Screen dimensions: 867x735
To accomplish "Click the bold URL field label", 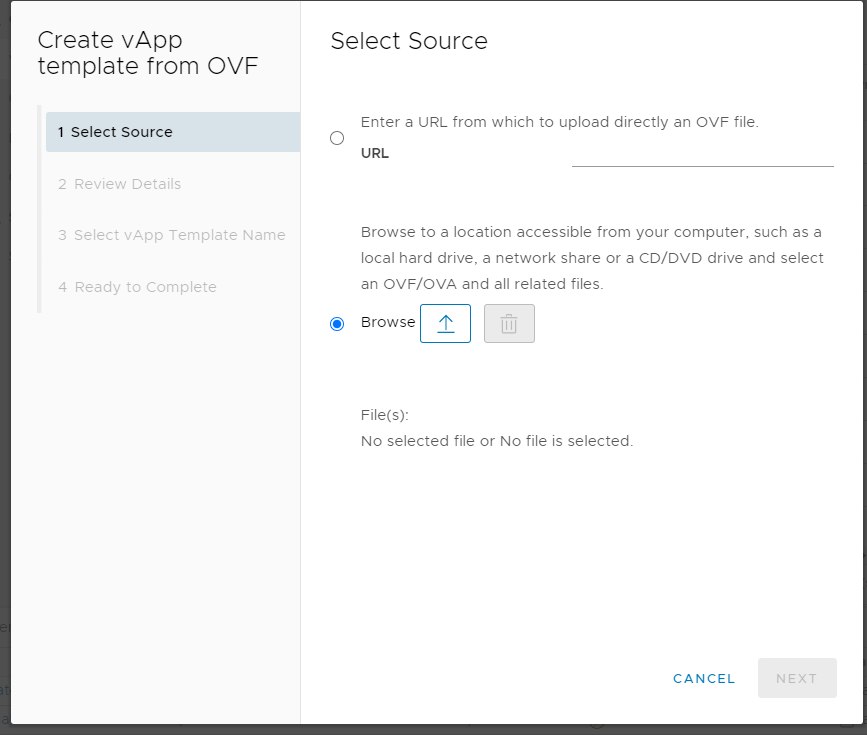I will point(375,153).
